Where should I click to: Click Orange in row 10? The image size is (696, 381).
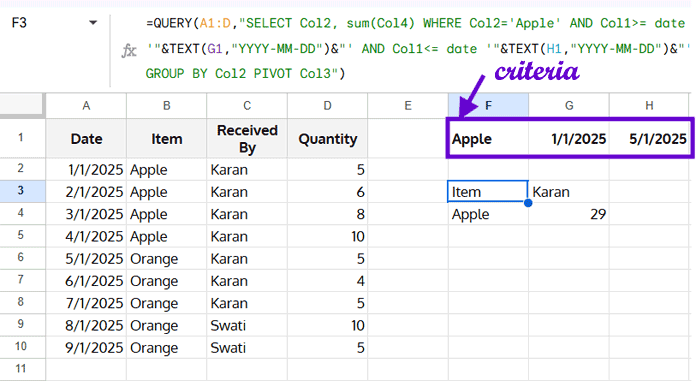(166, 347)
